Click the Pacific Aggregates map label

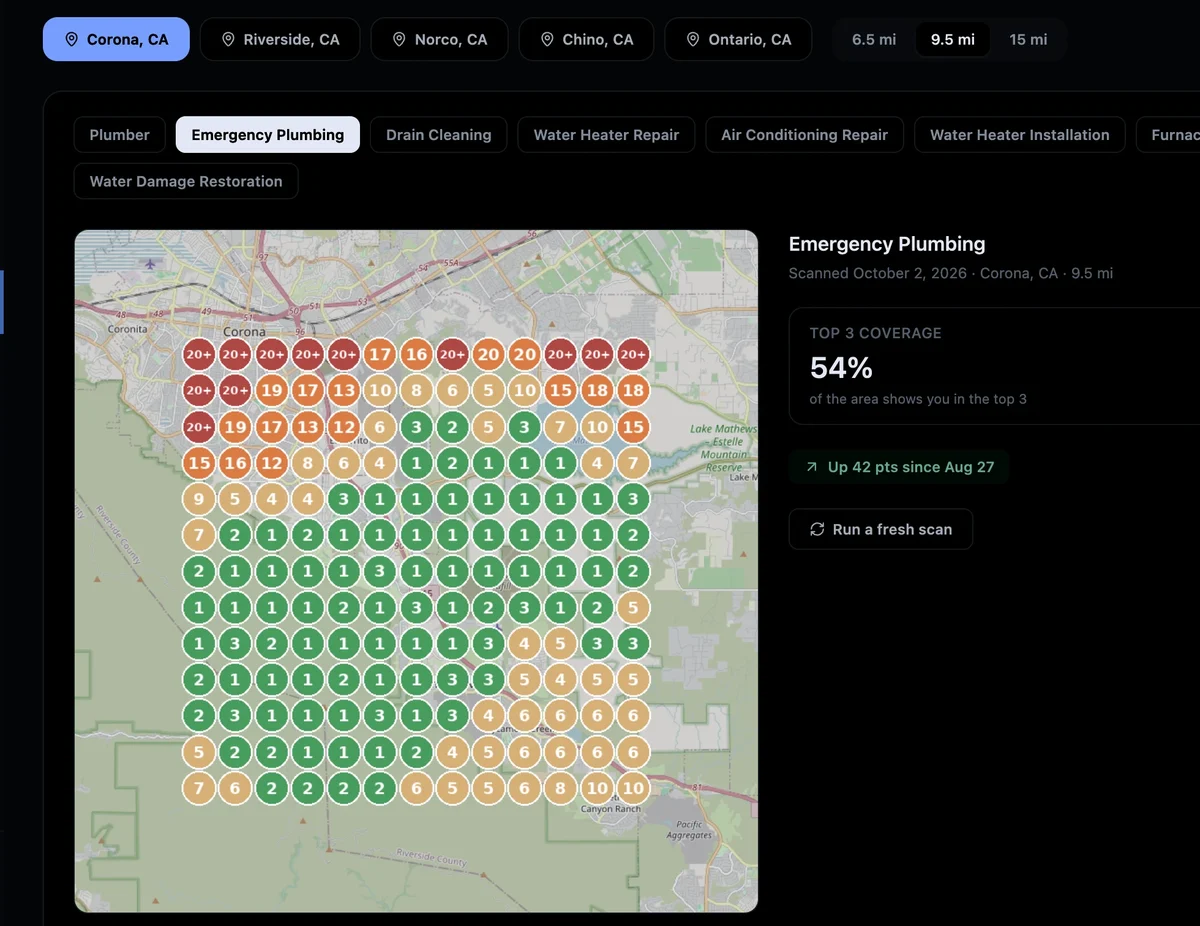point(689,830)
